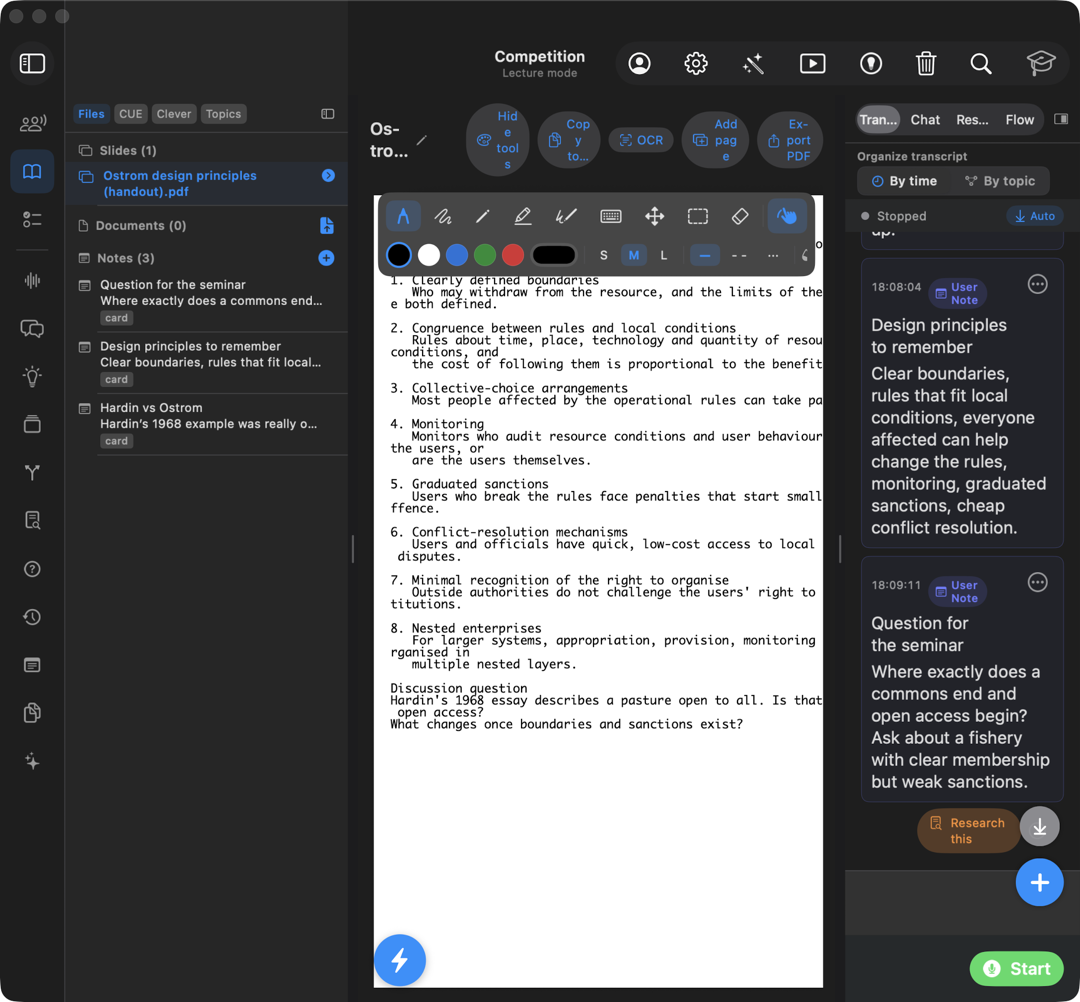
Task: Choose the solid line style
Action: point(705,255)
